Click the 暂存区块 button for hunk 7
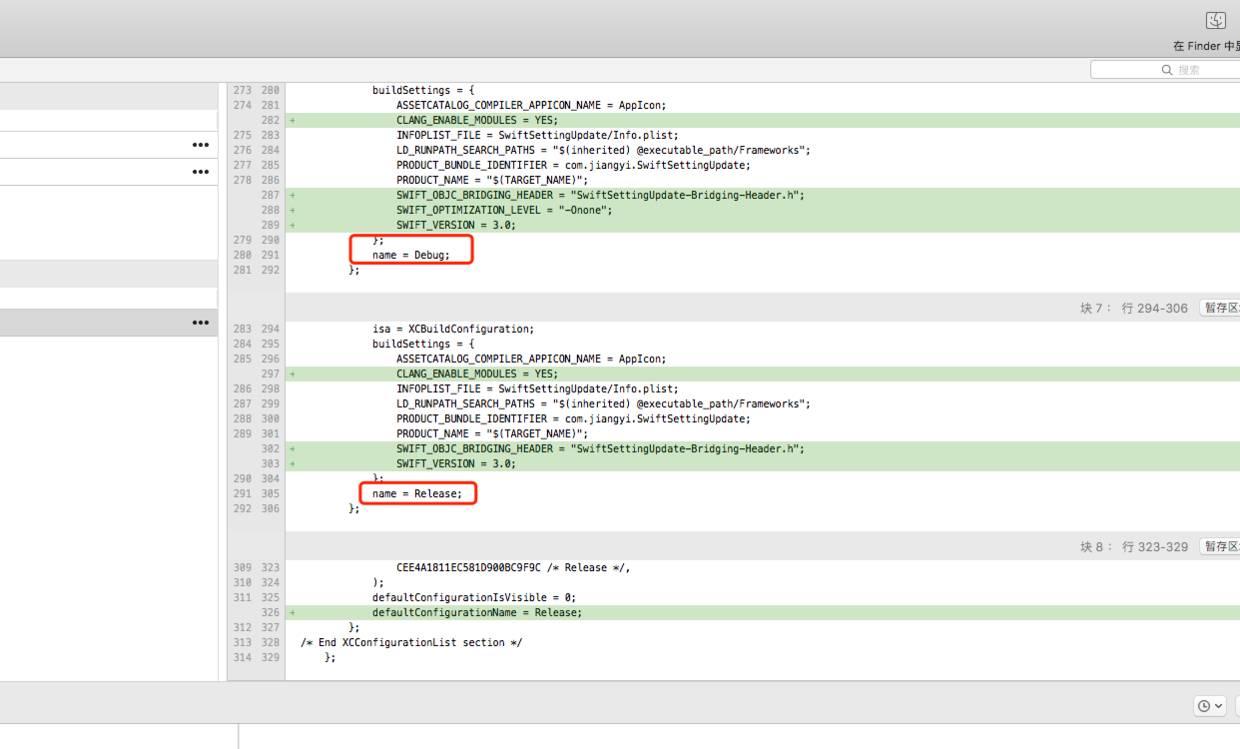 tap(1221, 308)
